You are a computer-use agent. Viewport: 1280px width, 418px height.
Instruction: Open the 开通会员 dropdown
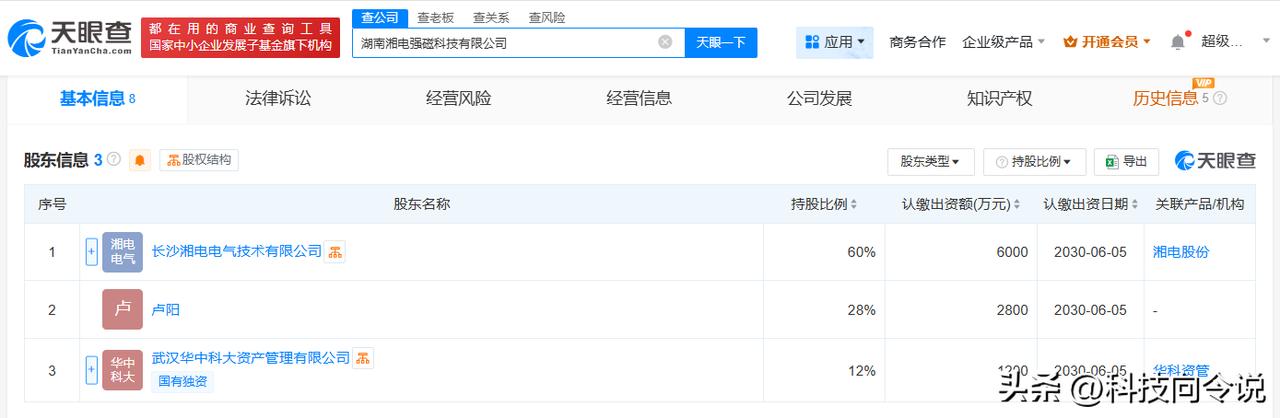1107,42
